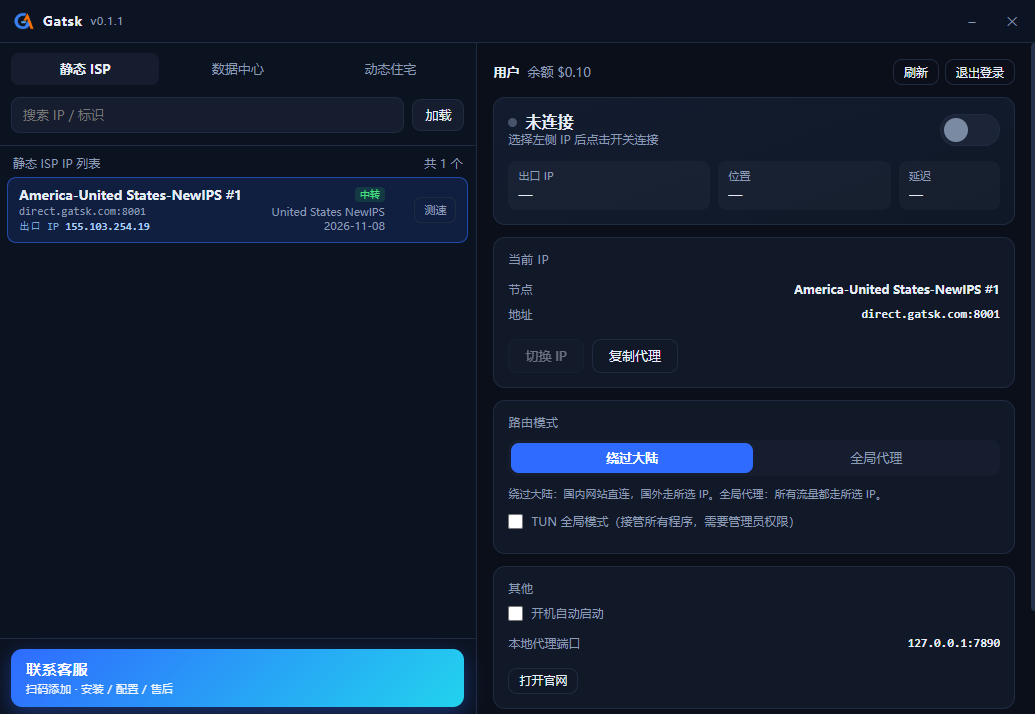This screenshot has width=1035, height=714.
Task: Toggle the connection switch on
Action: [970, 130]
